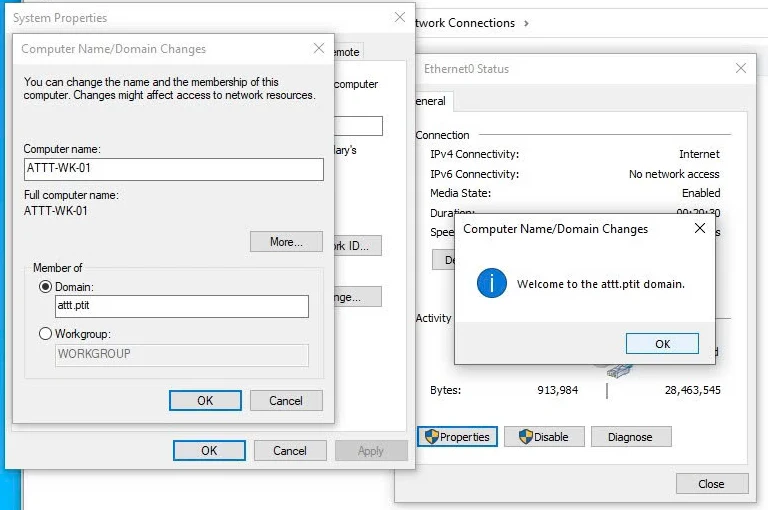Confirm with OK in Computer Name/Domain Changes dialog
This screenshot has height=510, width=768.
(205, 400)
